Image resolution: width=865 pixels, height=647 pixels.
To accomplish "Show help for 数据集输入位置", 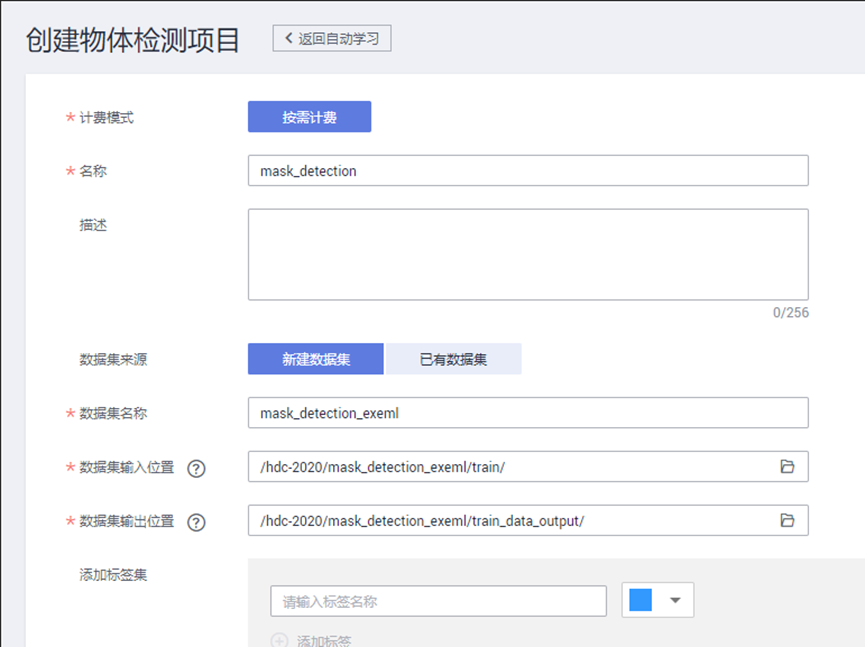I will [x=196, y=468].
